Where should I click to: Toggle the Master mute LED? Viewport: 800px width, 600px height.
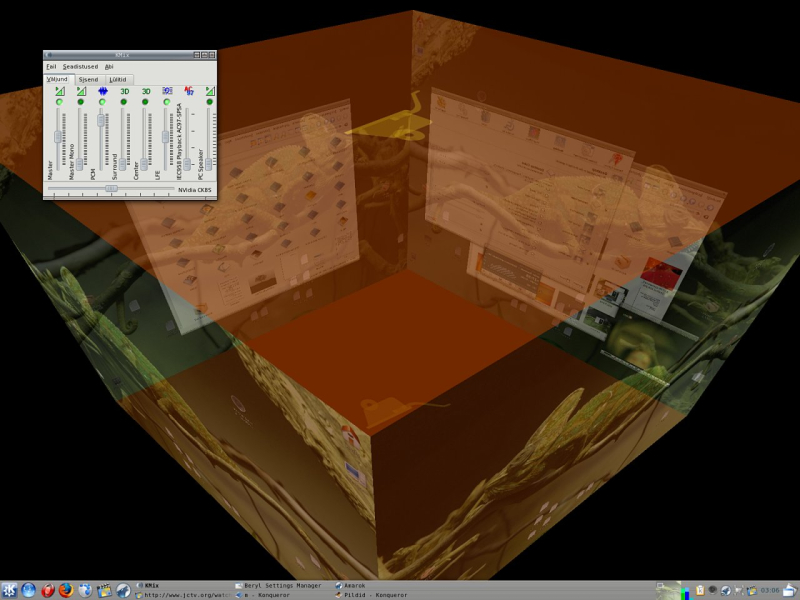tap(60, 102)
